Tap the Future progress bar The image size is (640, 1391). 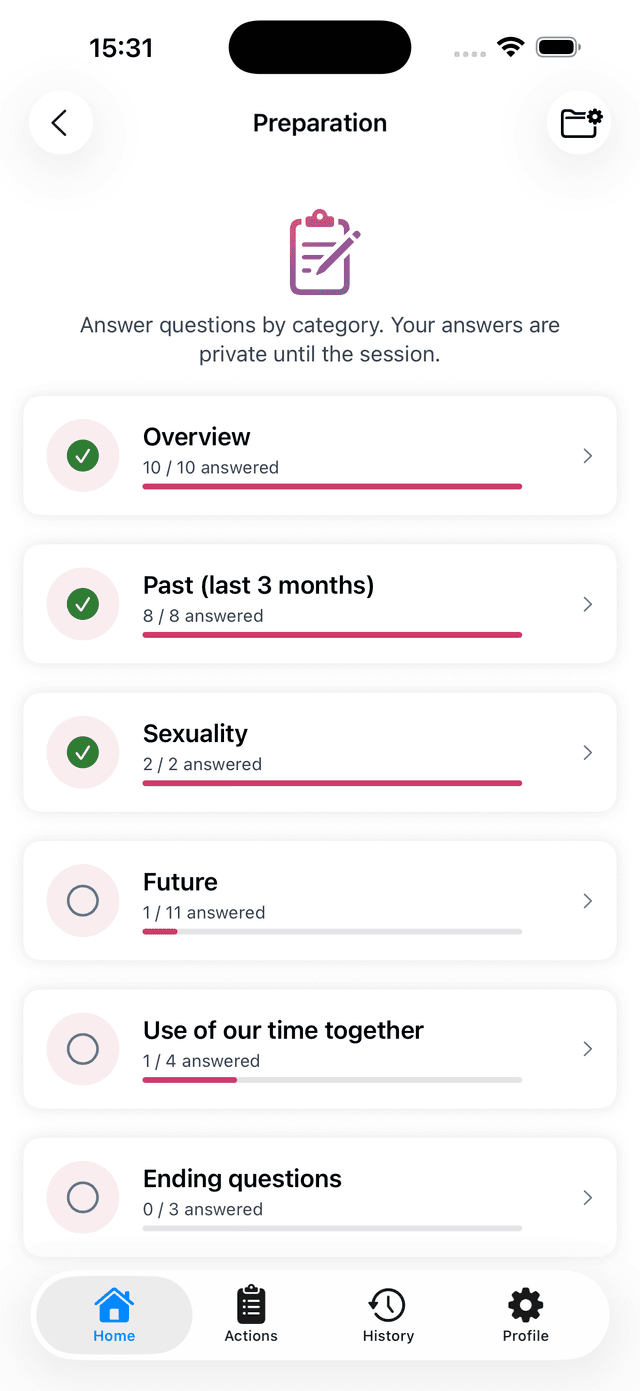click(332, 932)
